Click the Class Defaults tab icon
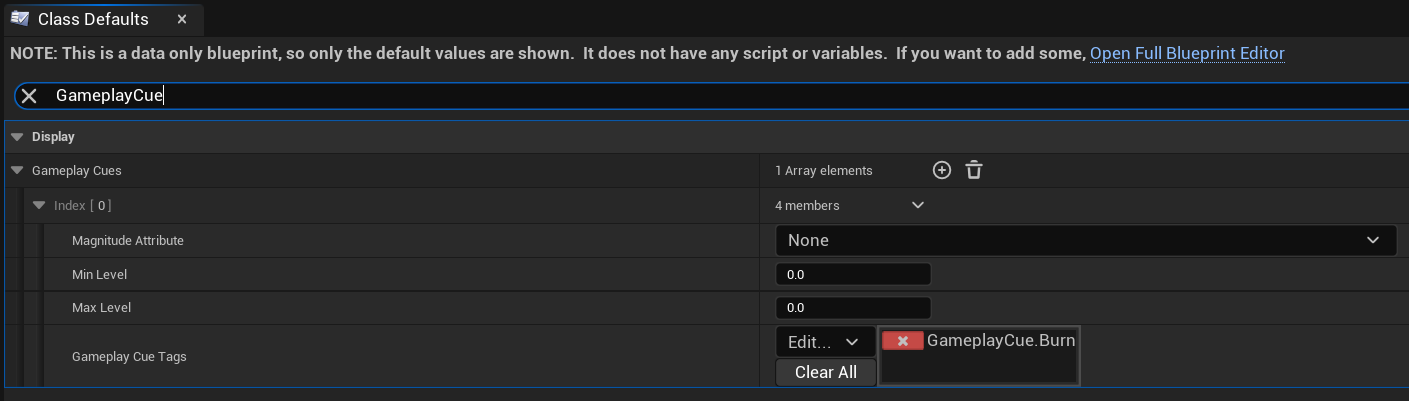1409x401 pixels. pos(19,19)
